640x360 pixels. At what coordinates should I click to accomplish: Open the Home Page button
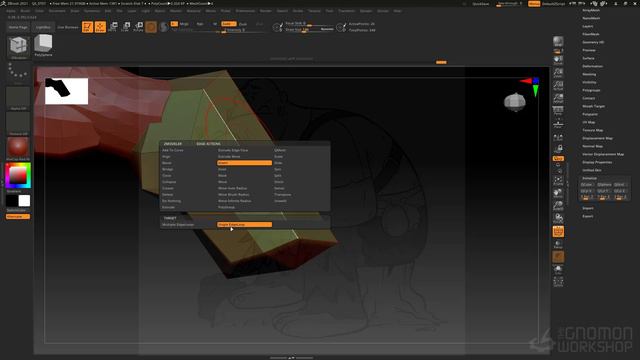tap(18, 27)
